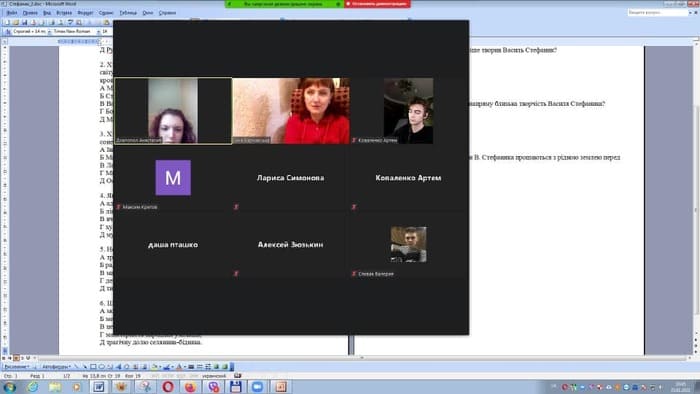This screenshot has height=394, width=700.
Task: Toggle the muted mic icon of Алексей Зюзькин
Action: coord(236,274)
